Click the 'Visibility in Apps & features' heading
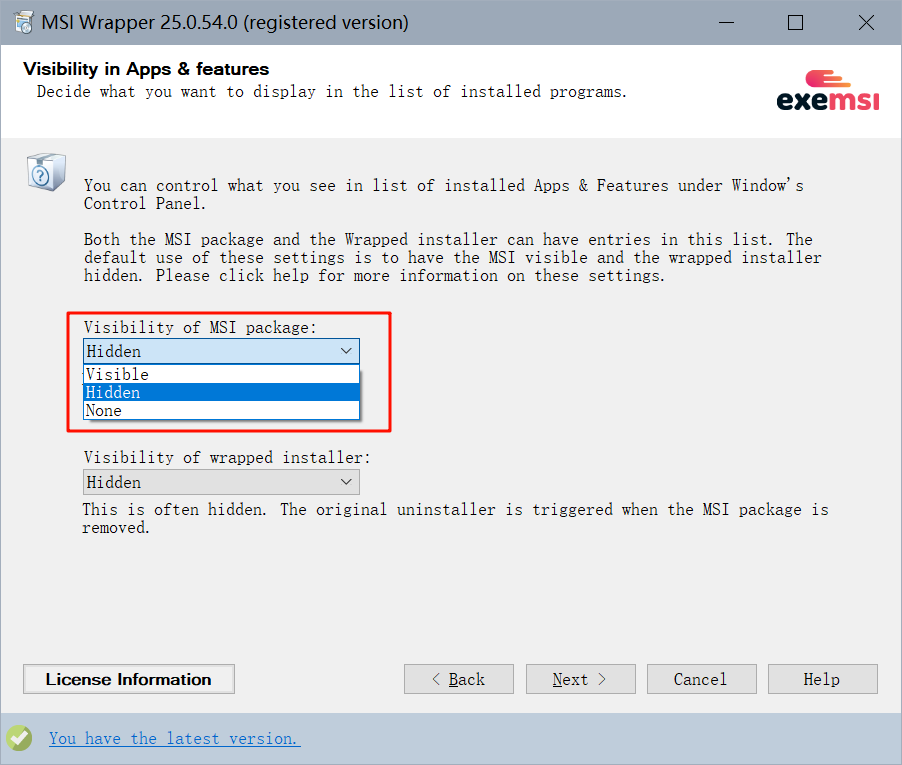This screenshot has height=765, width=902. (x=146, y=69)
